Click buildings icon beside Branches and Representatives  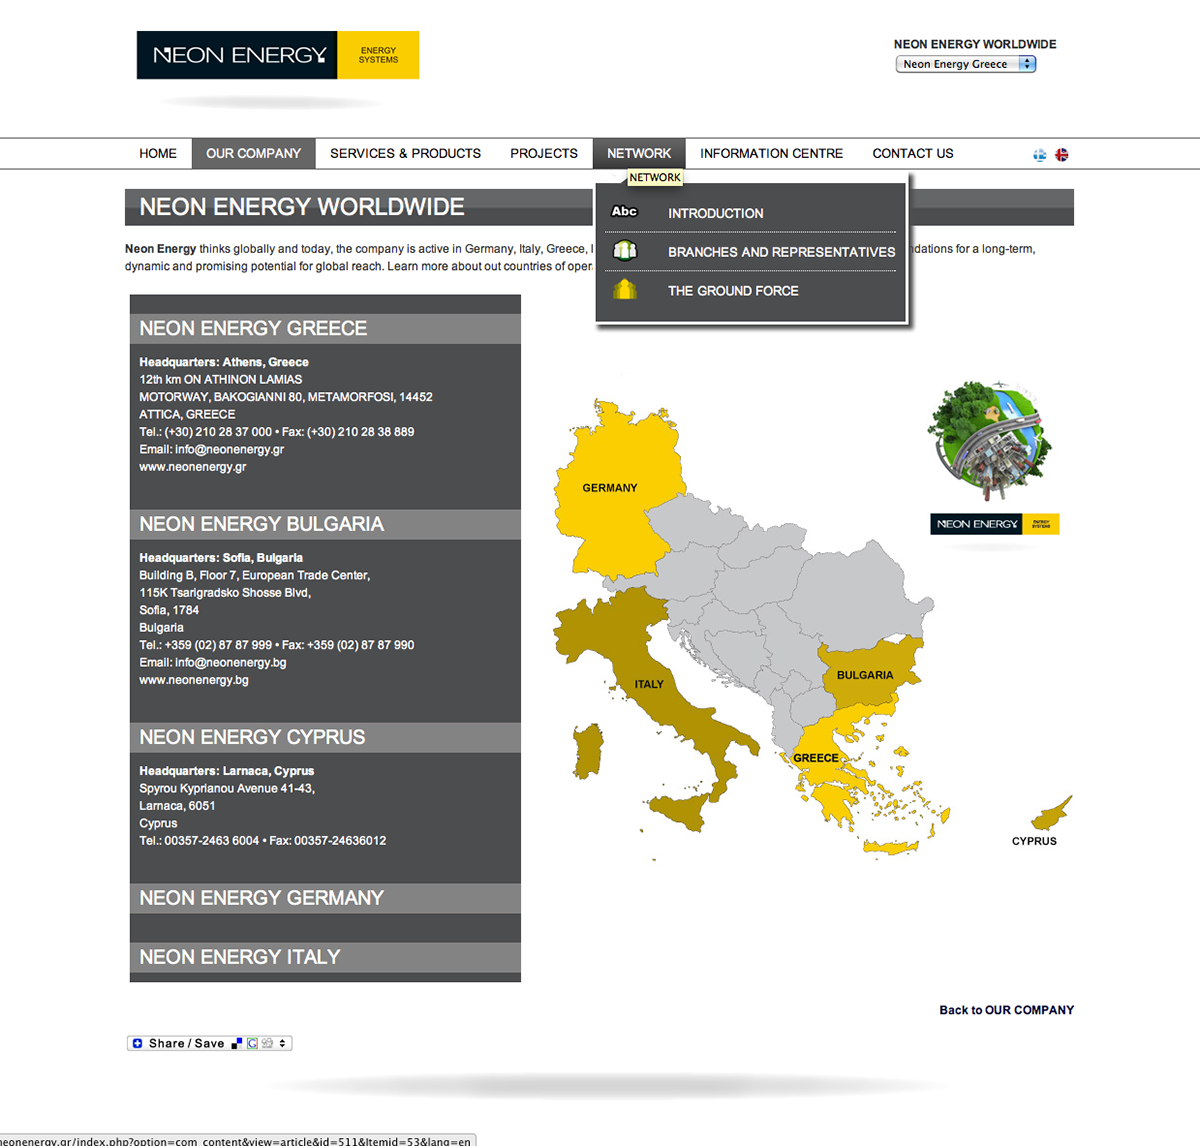coord(625,251)
